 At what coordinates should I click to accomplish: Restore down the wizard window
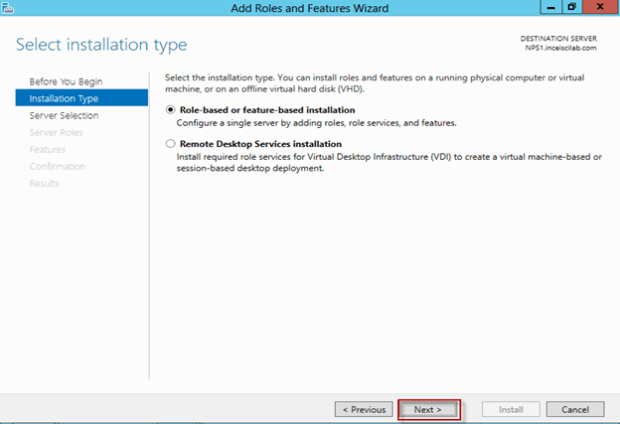click(x=570, y=8)
